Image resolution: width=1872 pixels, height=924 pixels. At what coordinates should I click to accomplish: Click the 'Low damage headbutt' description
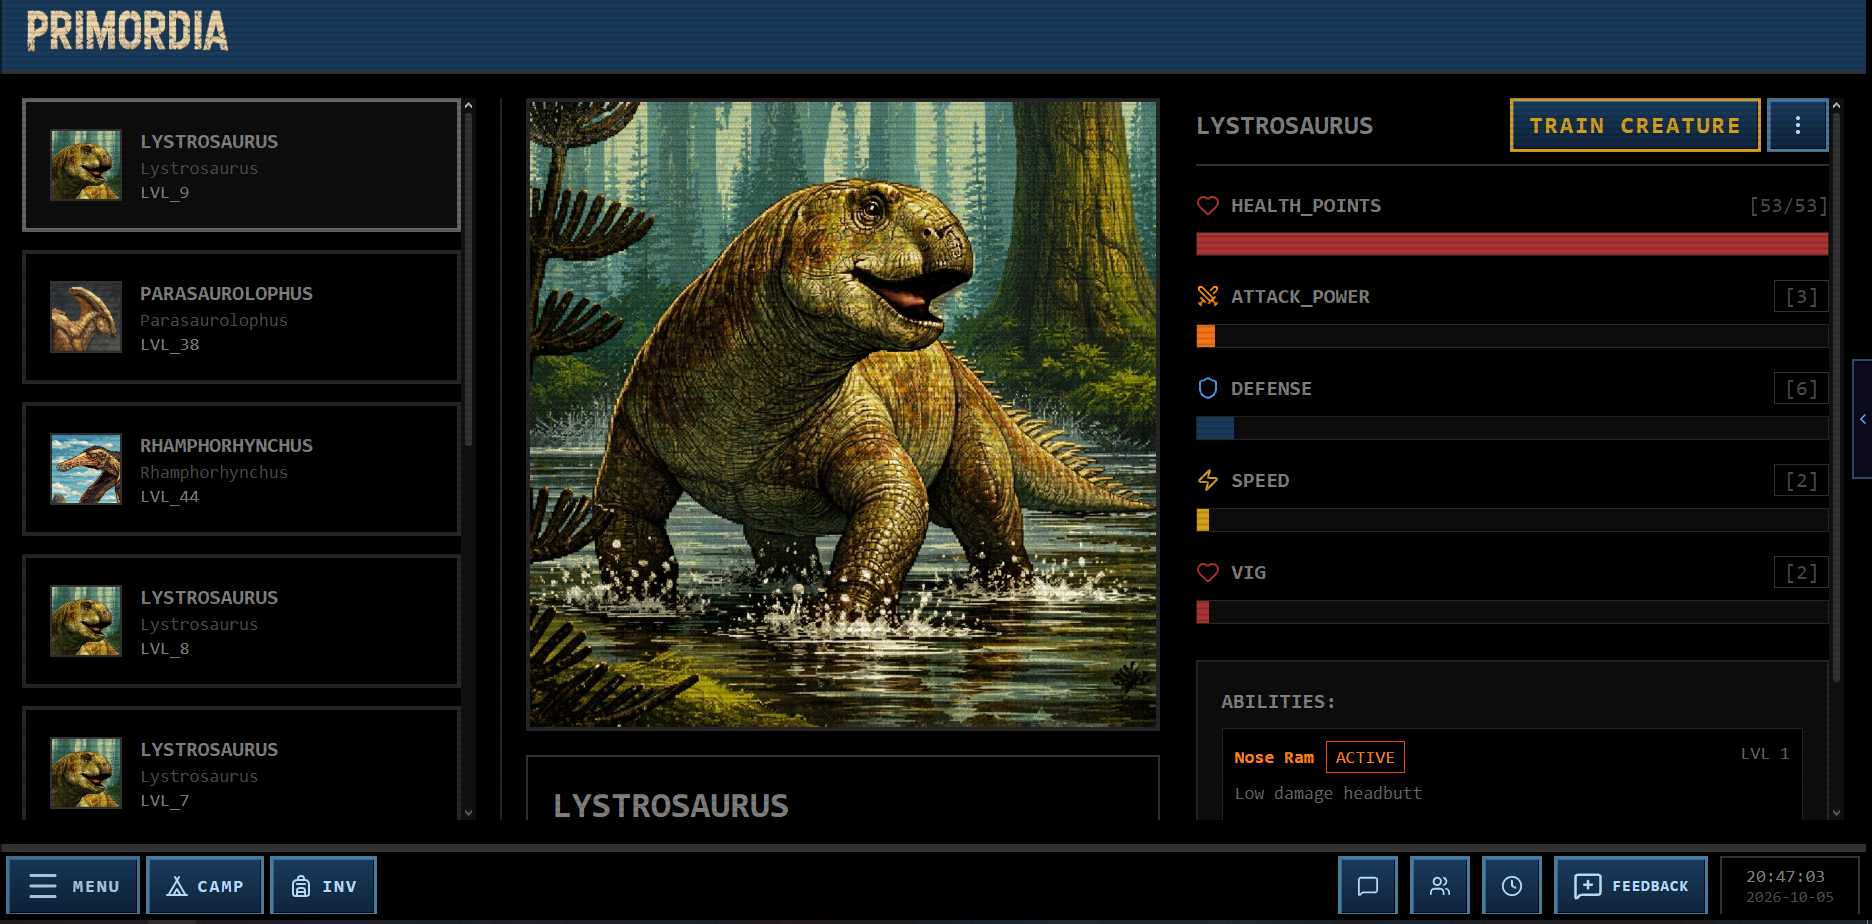coord(1328,793)
